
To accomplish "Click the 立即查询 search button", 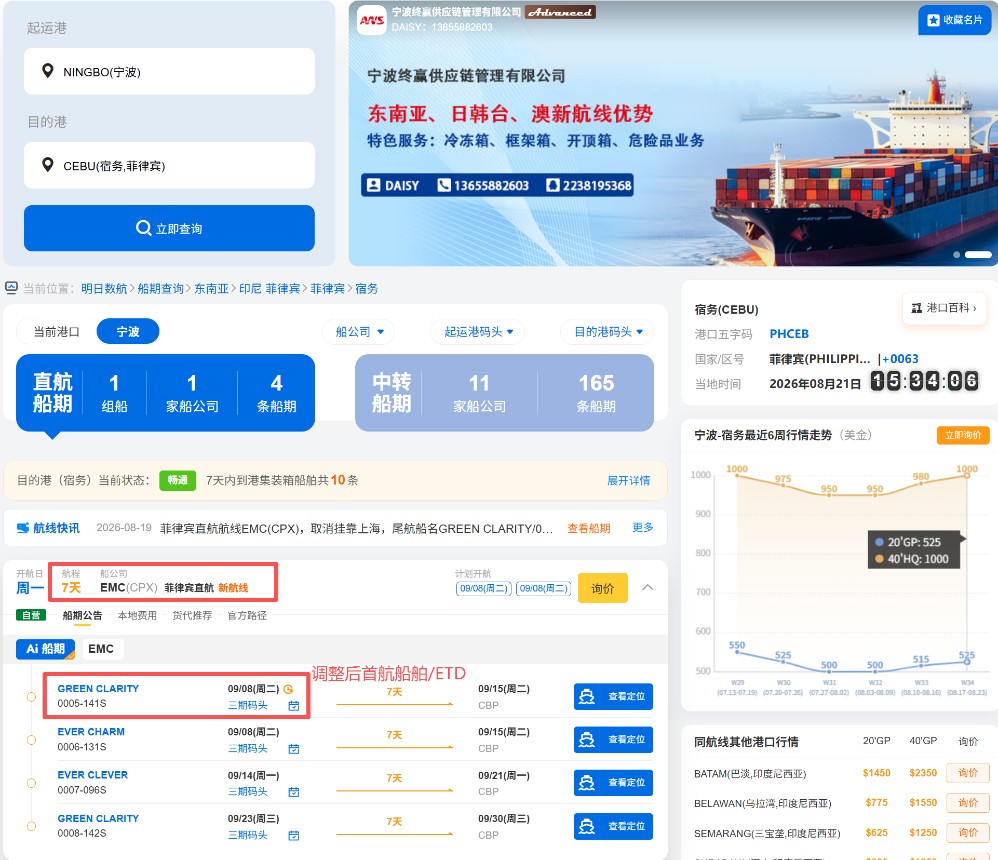I will [x=169, y=228].
